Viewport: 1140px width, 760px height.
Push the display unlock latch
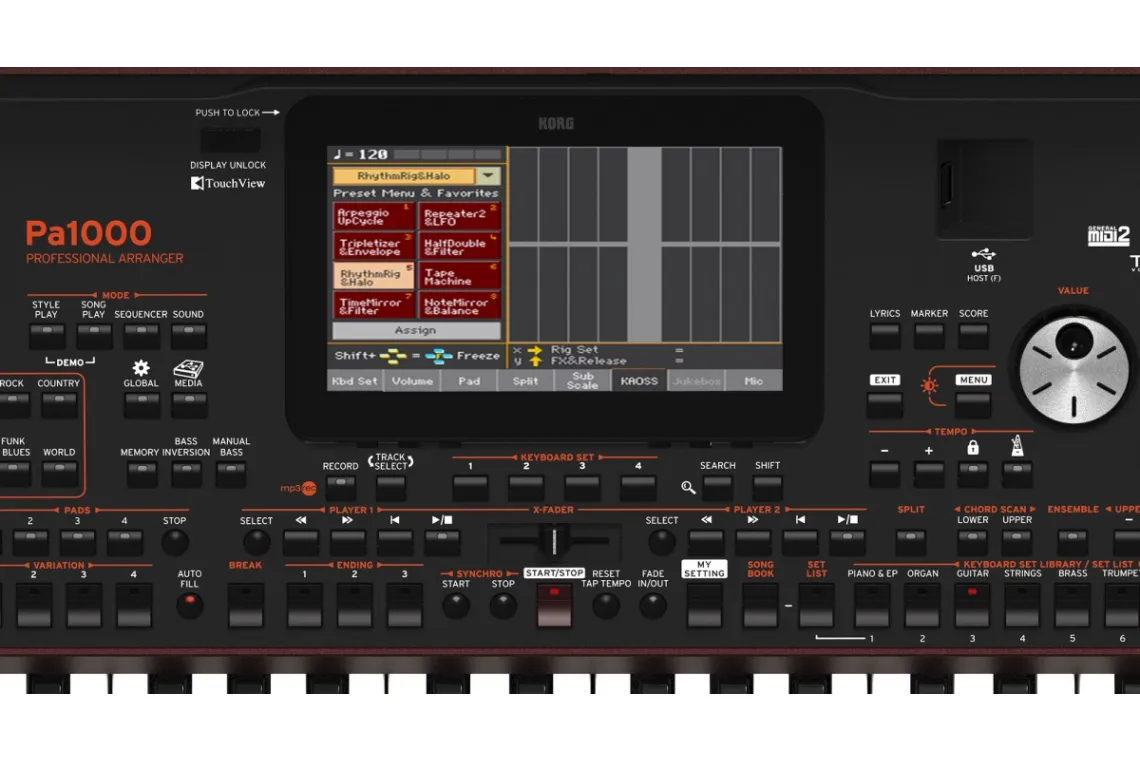point(230,140)
